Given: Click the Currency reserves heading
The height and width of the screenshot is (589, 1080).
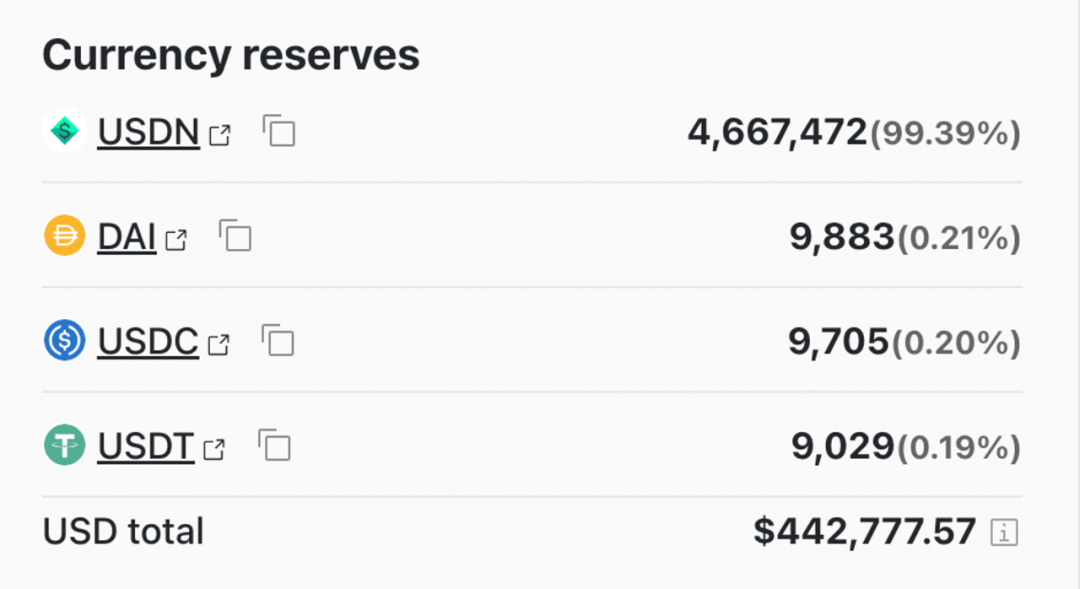Looking at the screenshot, I should coord(231,55).
